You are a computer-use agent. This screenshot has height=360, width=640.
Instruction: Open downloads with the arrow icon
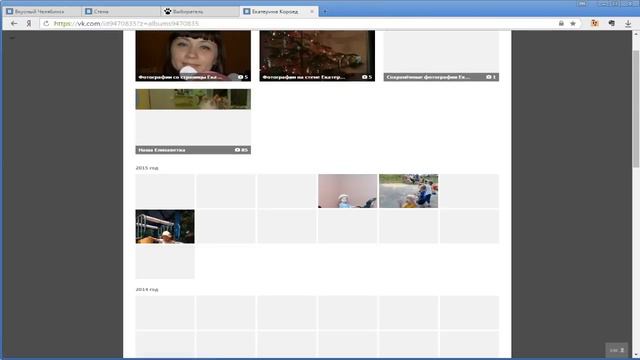point(628,24)
